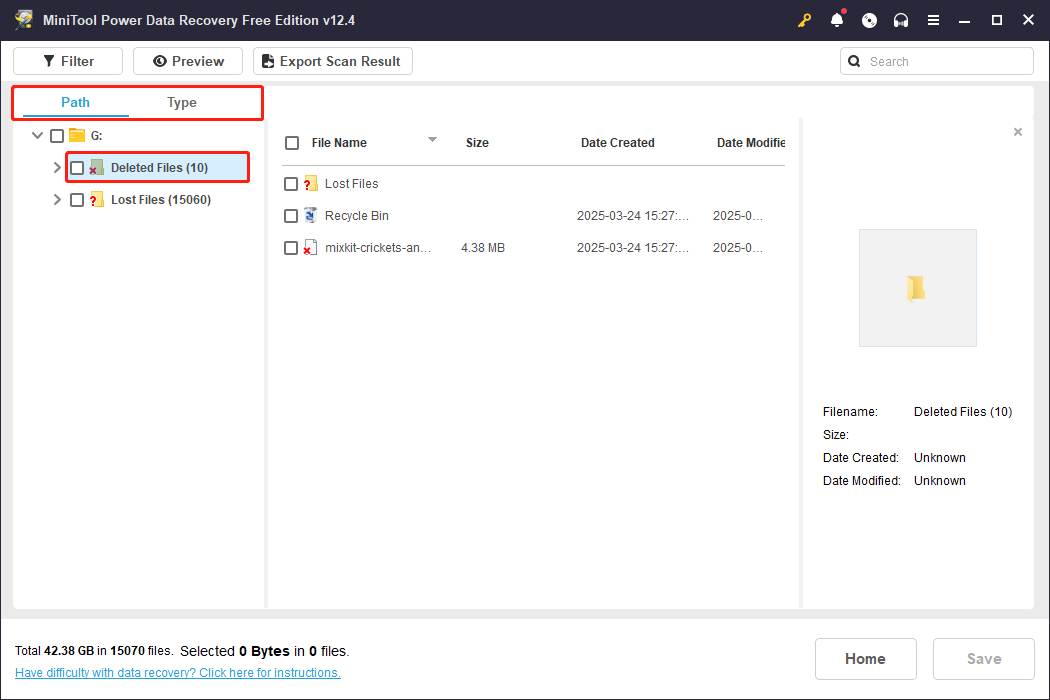Focus the Search input field
This screenshot has width=1050, height=700.
(x=936, y=61)
